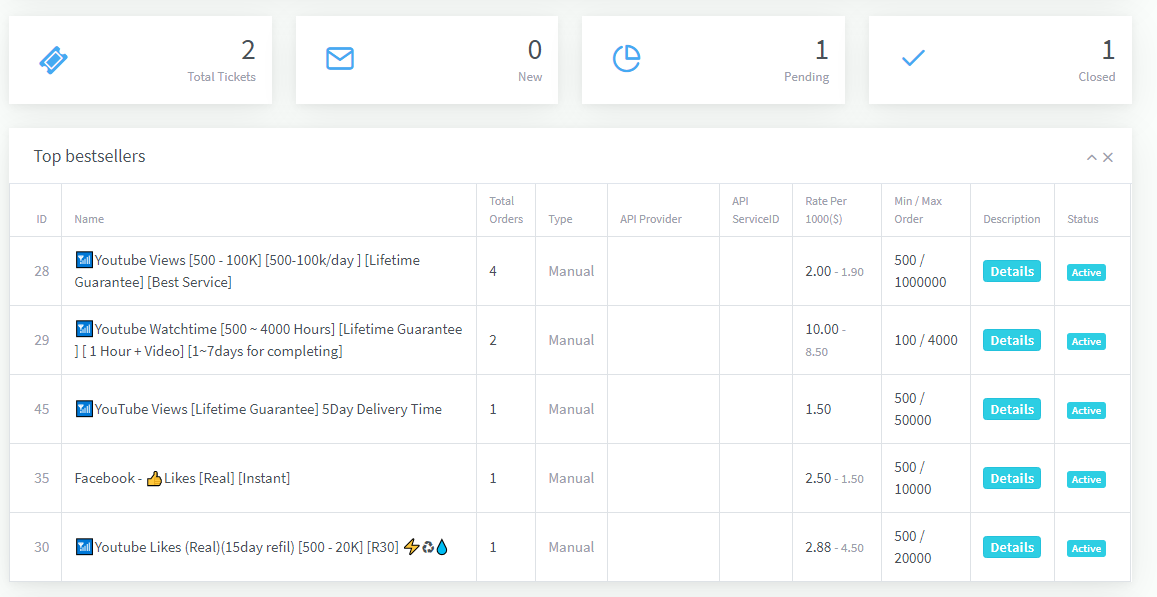Click the Total Orders column header

coord(506,210)
